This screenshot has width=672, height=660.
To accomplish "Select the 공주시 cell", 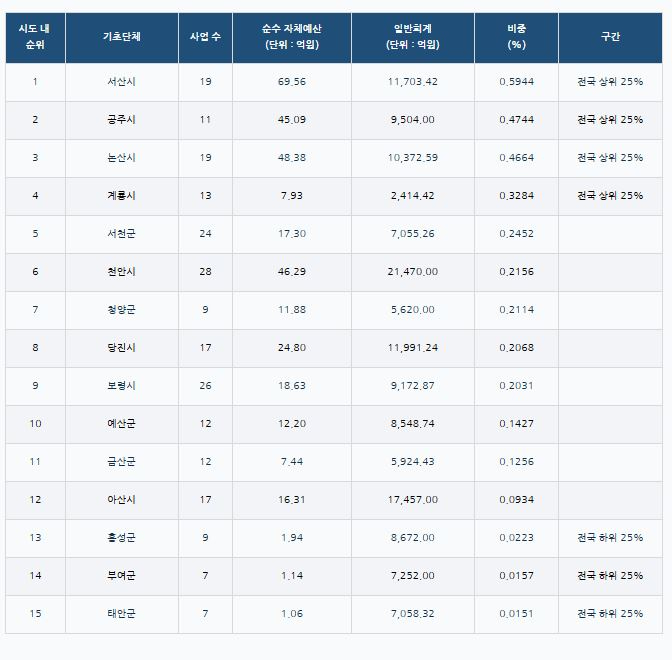I will 122,120.
